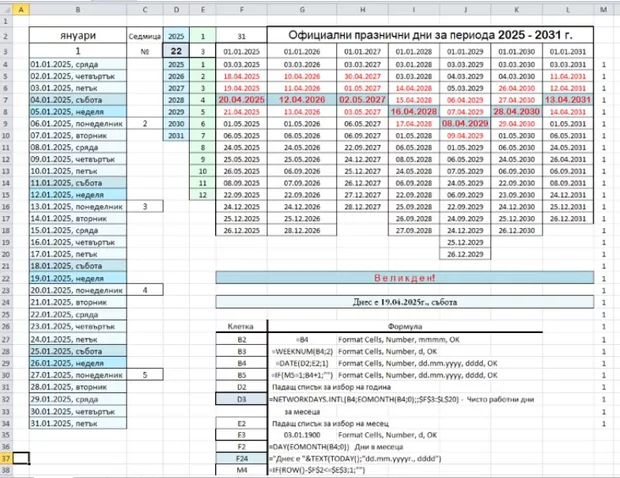Click bold date 28.04.2030
The width and height of the screenshot is (620, 478).
pos(516,111)
